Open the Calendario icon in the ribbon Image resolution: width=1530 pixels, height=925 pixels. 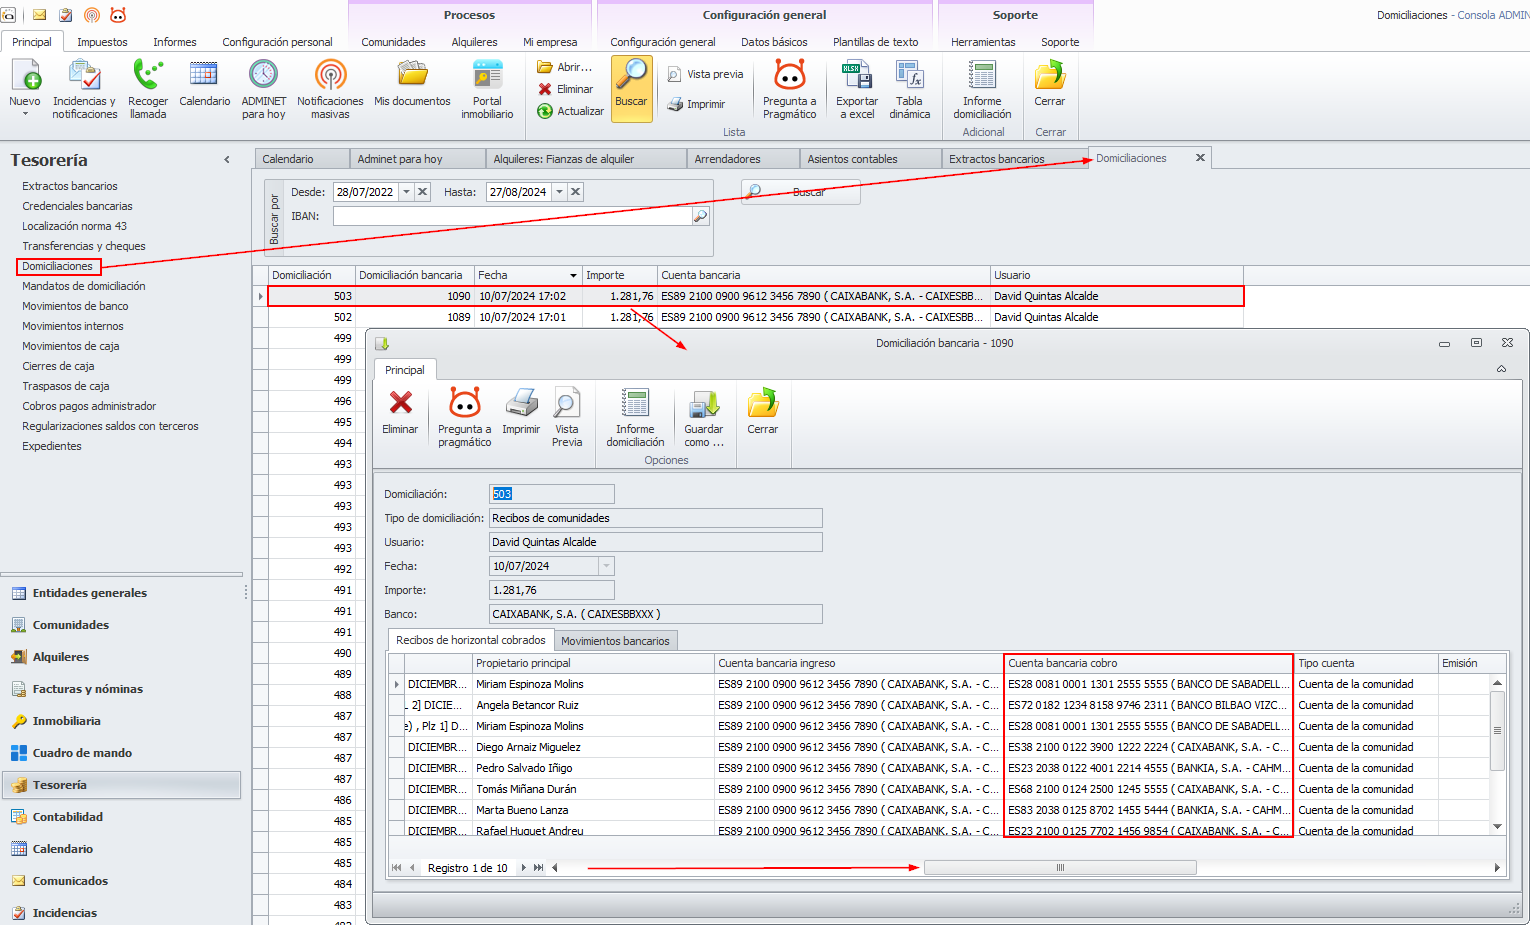(x=204, y=76)
